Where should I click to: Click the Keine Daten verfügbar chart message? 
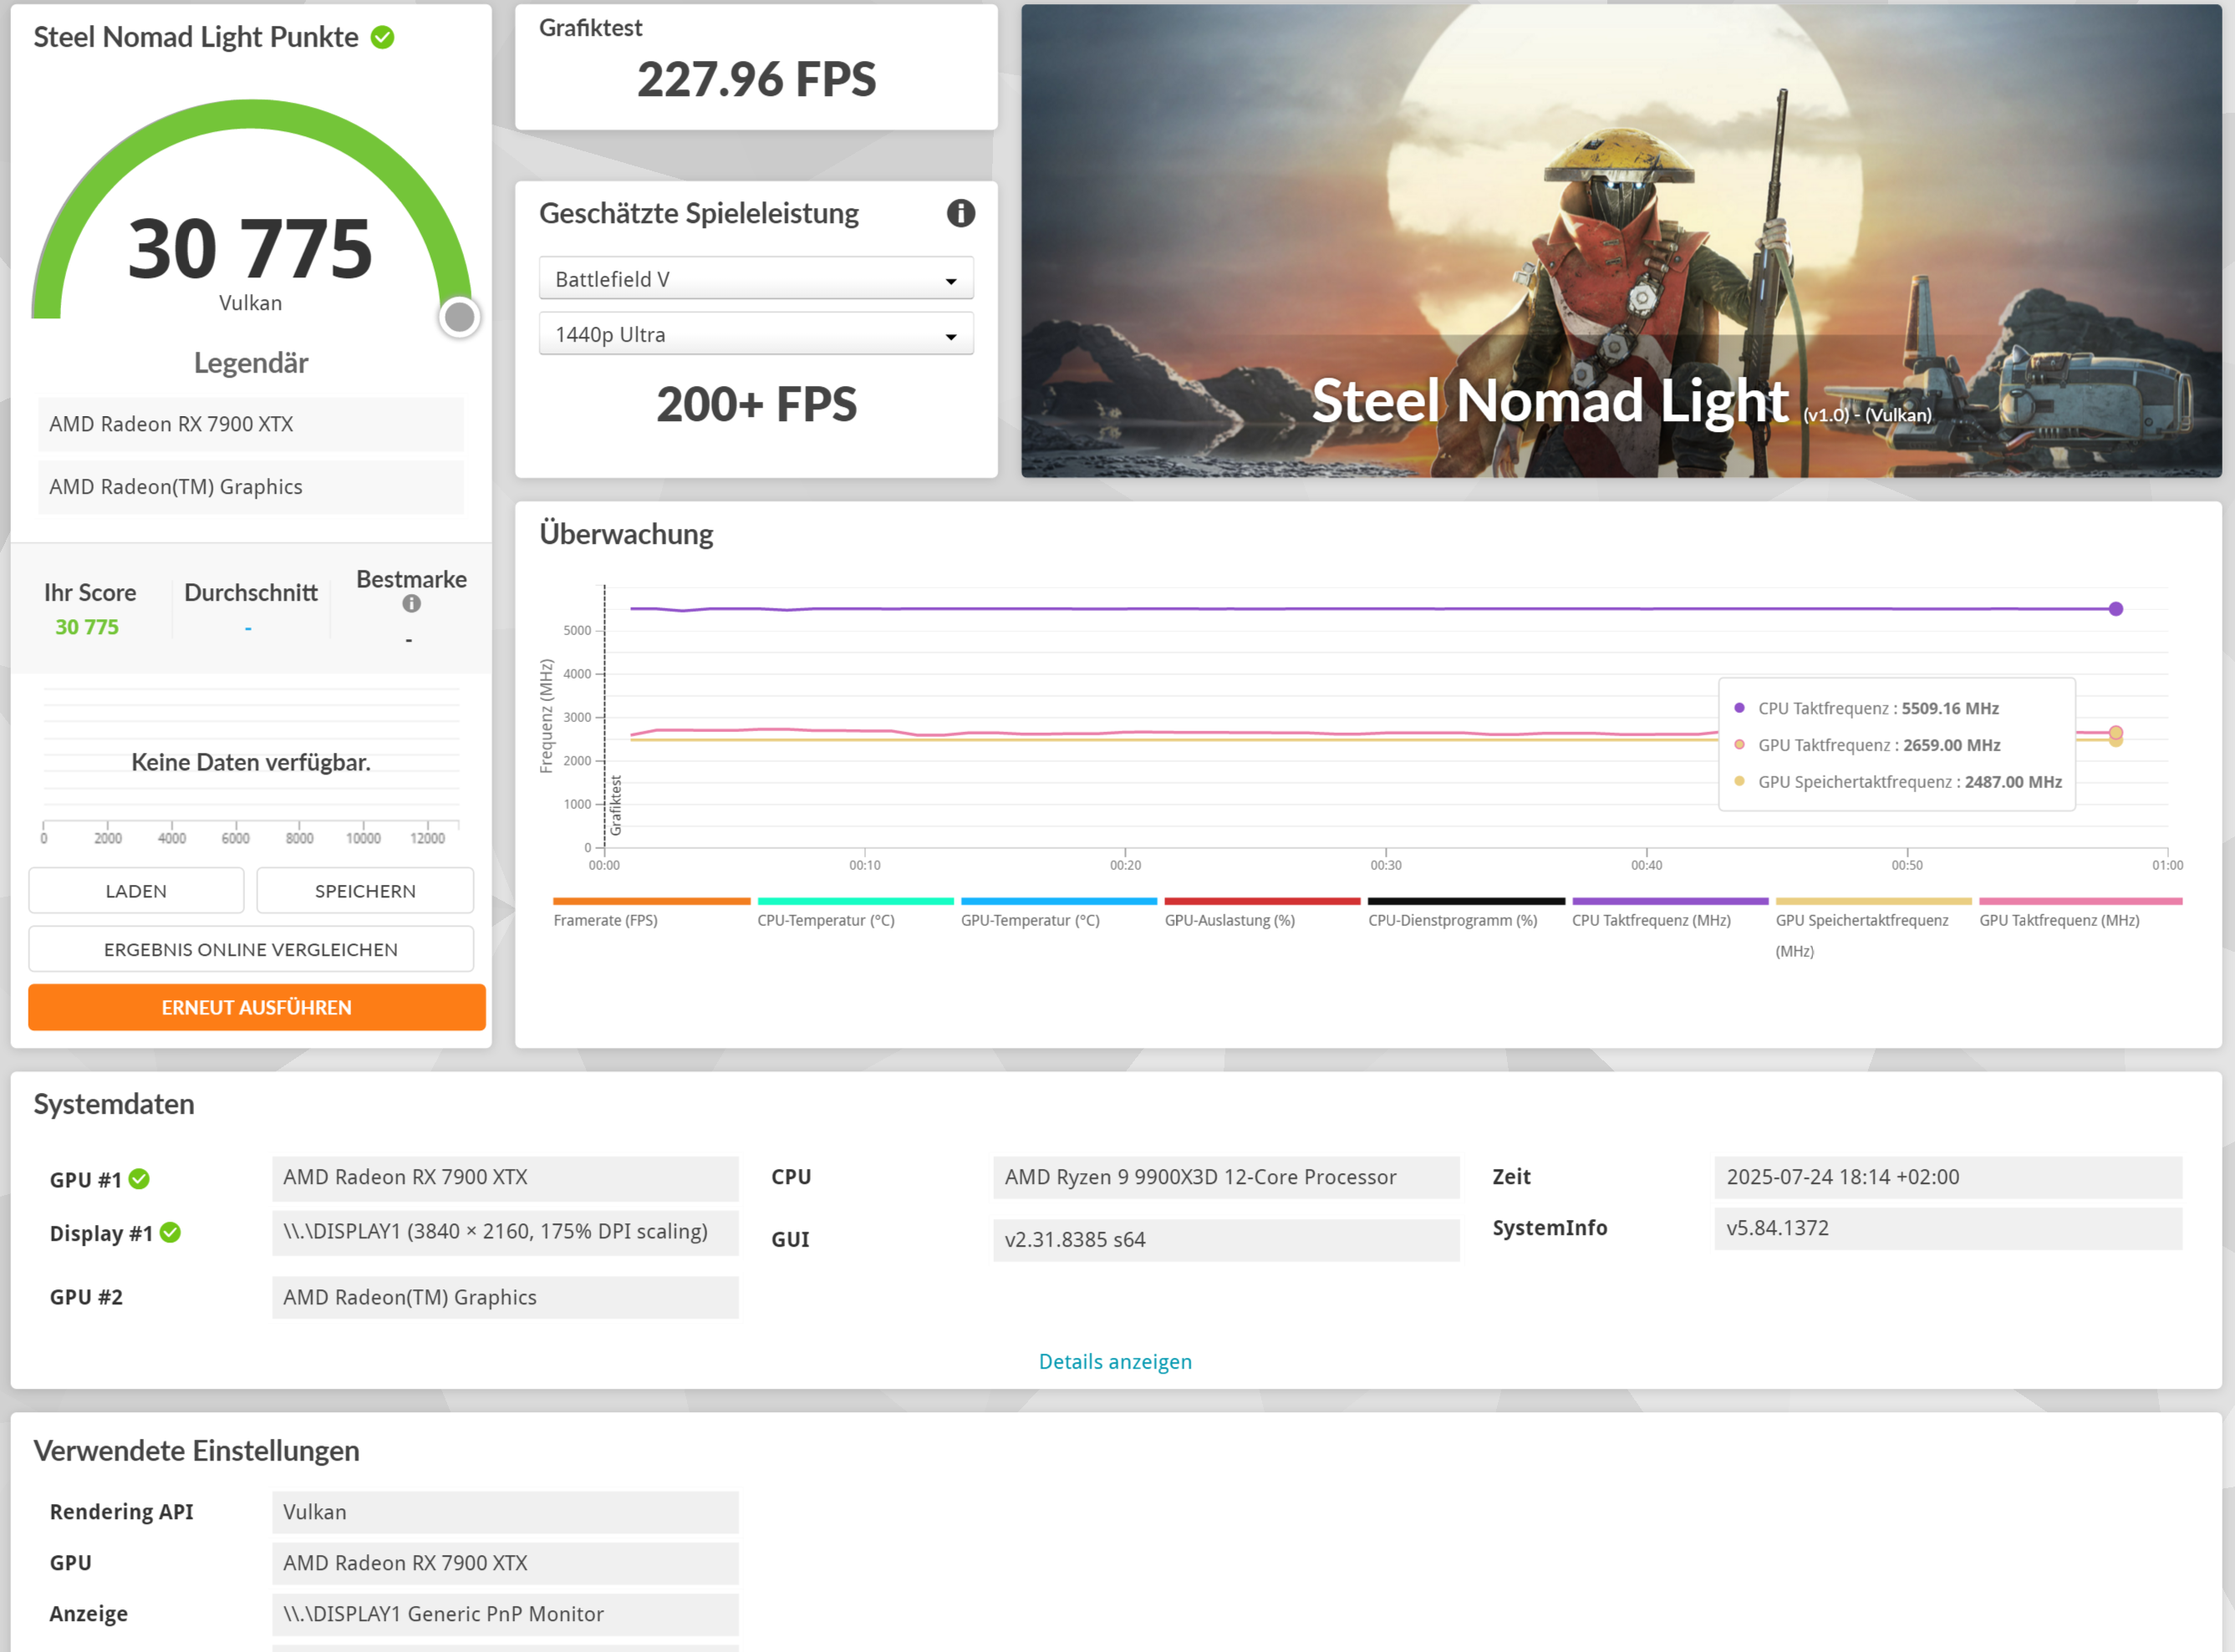251,763
